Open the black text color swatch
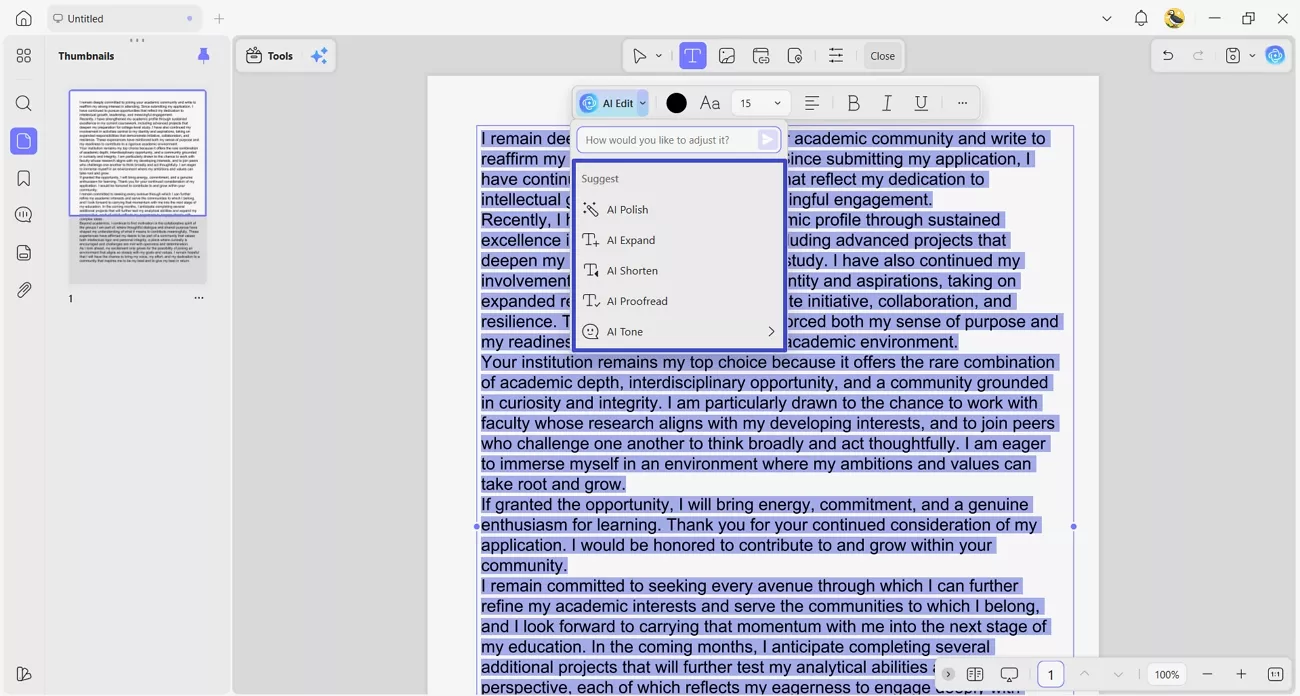This screenshot has width=1300, height=696. click(677, 103)
